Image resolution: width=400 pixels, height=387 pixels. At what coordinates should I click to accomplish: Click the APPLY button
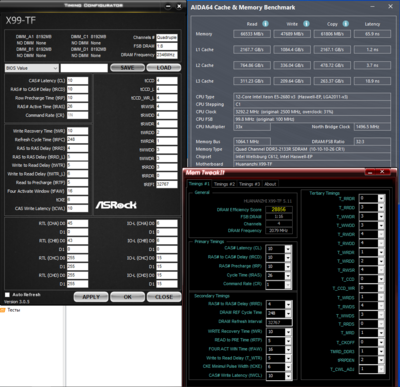point(91,297)
